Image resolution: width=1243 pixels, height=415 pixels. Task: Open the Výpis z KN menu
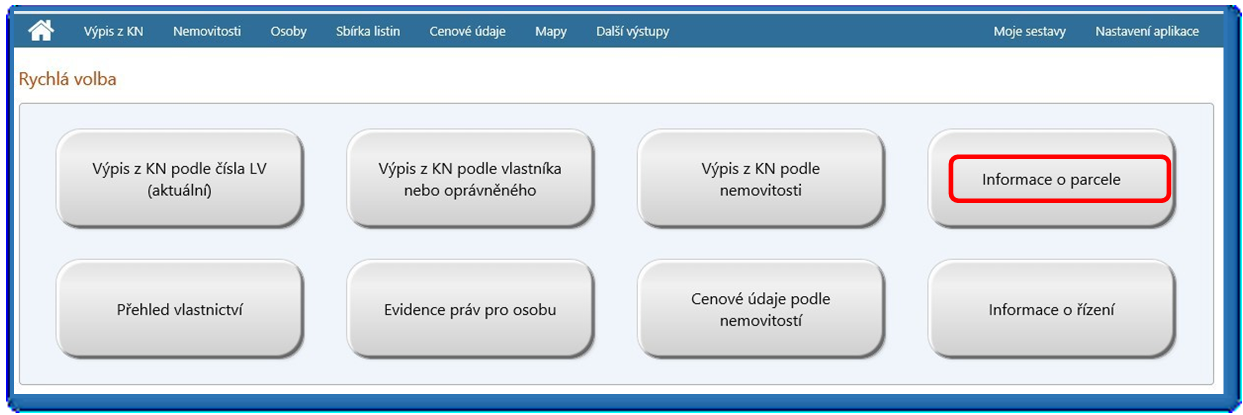click(113, 31)
